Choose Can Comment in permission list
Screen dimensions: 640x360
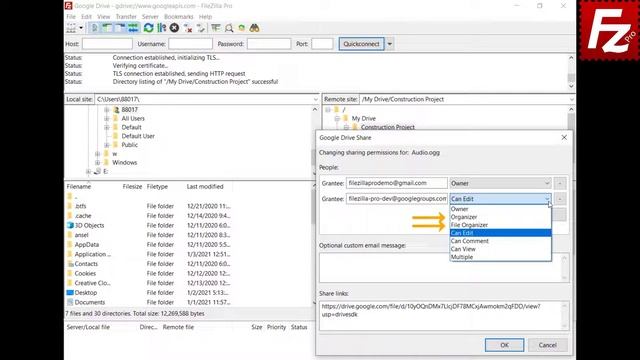pyautogui.click(x=500, y=241)
